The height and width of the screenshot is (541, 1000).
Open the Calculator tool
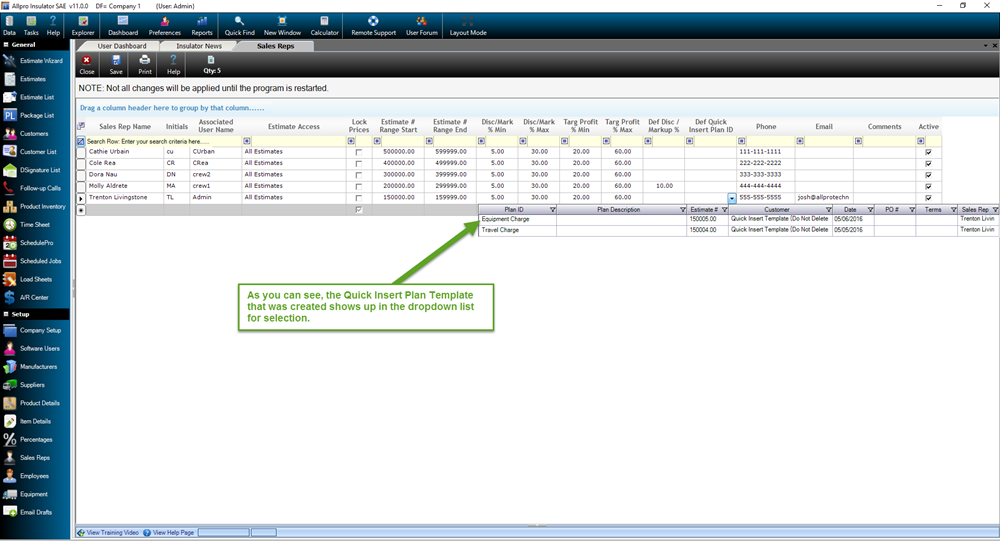tap(324, 26)
